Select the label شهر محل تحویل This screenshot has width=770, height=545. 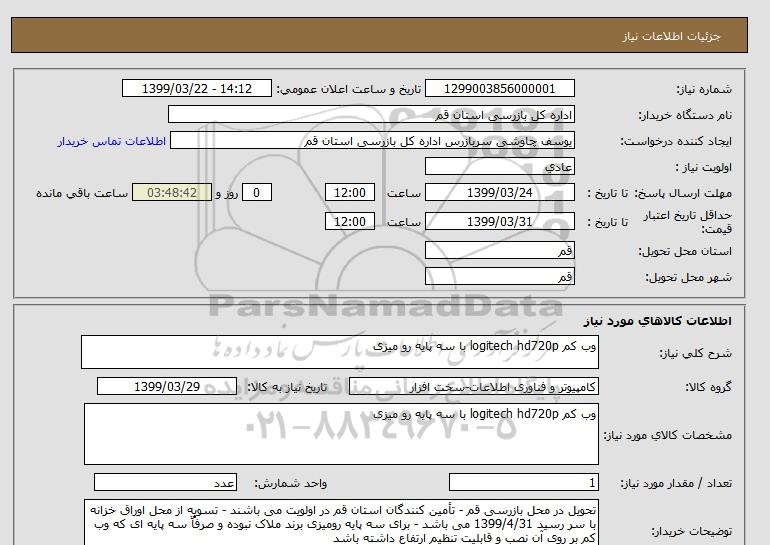coord(688,277)
